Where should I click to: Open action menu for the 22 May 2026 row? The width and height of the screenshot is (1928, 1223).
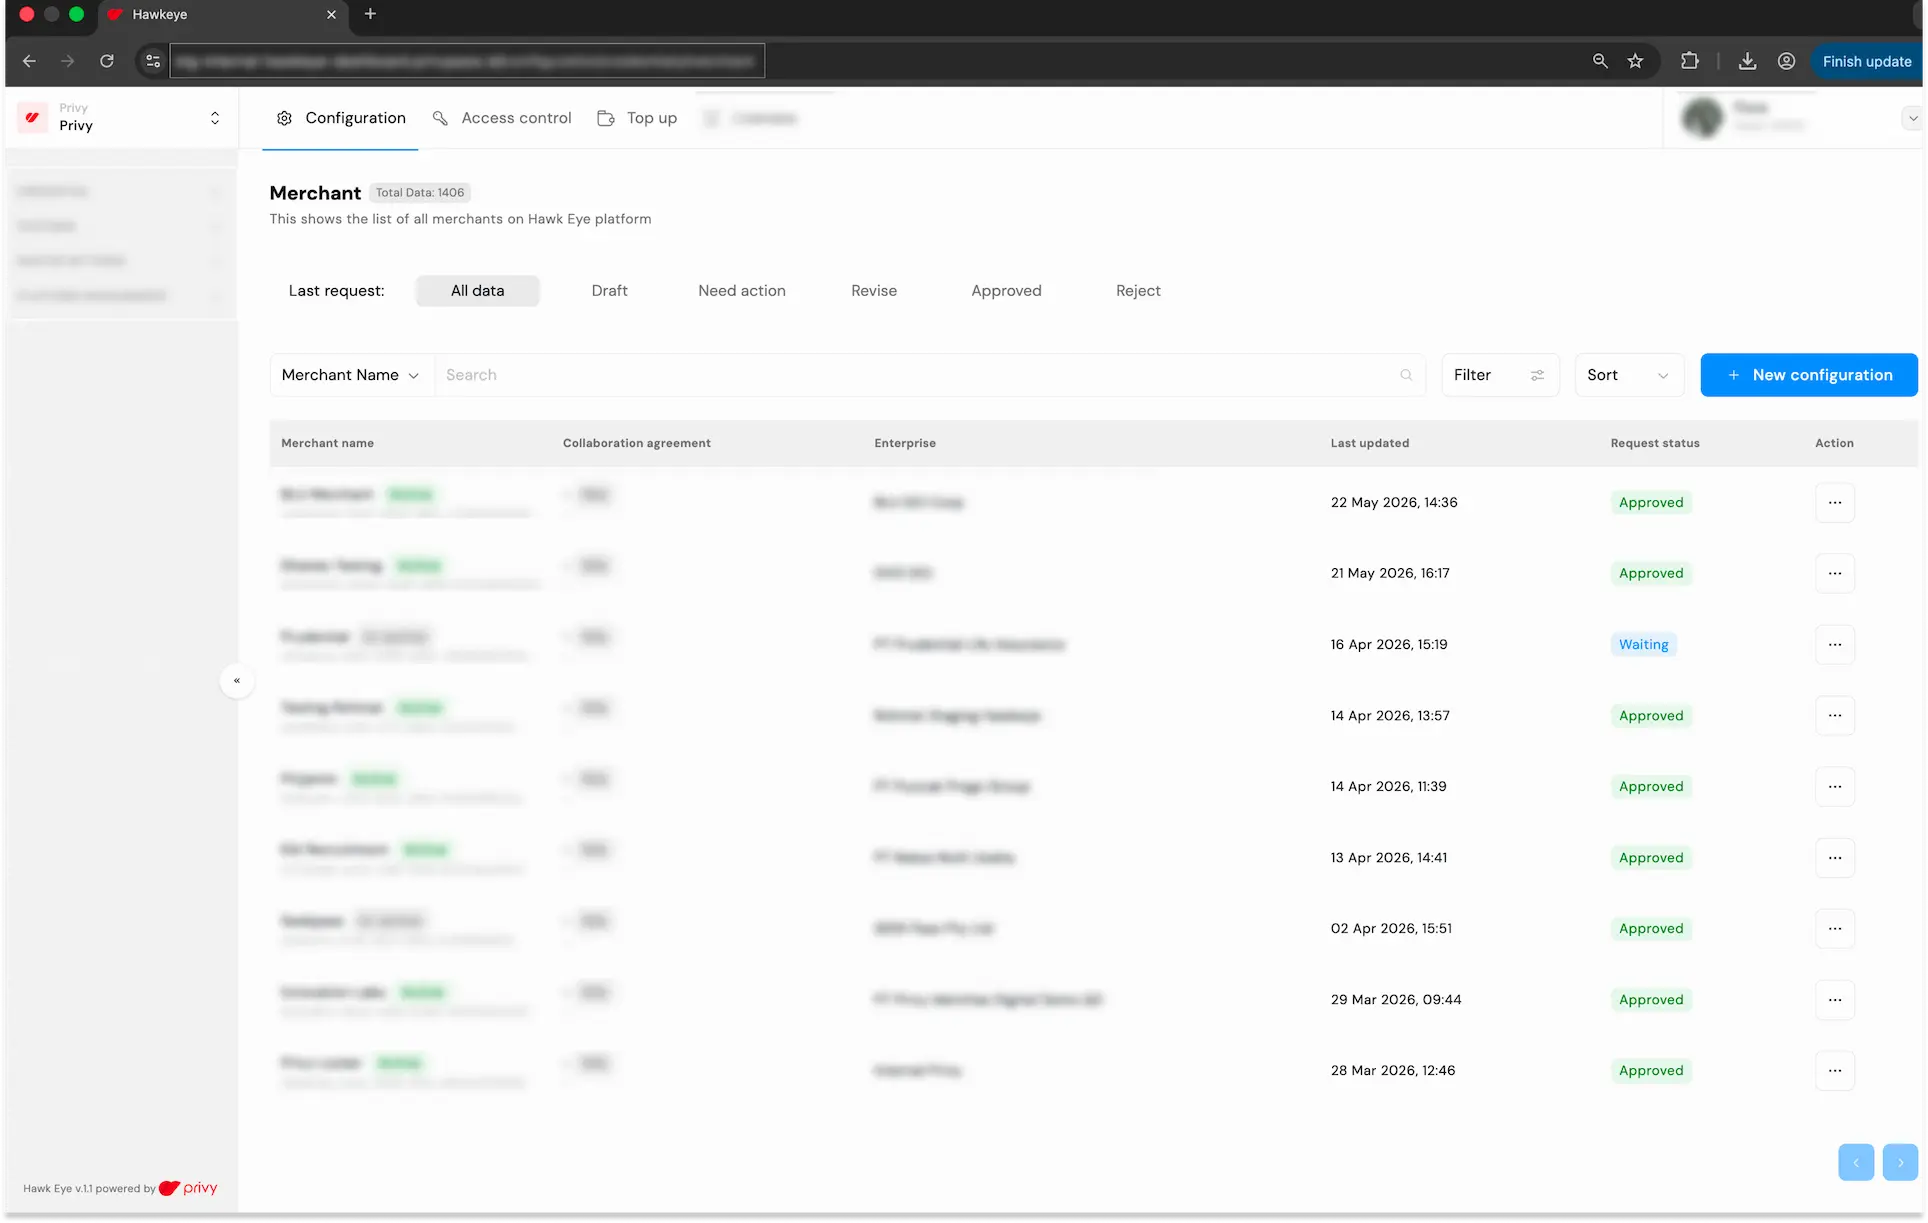[x=1835, y=503]
